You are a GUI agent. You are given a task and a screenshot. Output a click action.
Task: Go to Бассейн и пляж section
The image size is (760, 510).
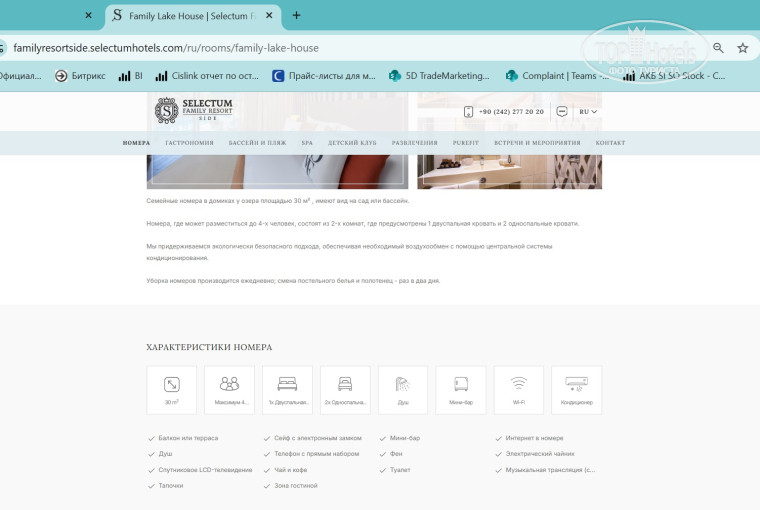[x=257, y=143]
